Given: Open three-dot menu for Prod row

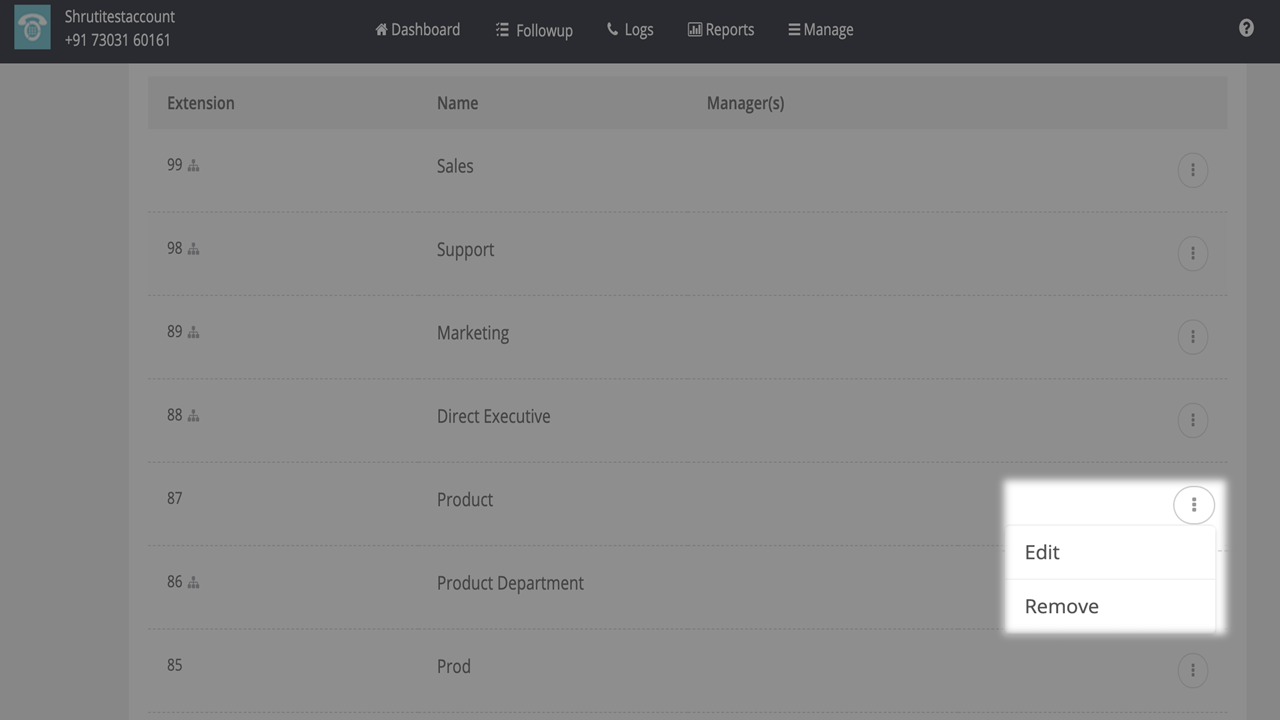Looking at the screenshot, I should pos(1192,670).
